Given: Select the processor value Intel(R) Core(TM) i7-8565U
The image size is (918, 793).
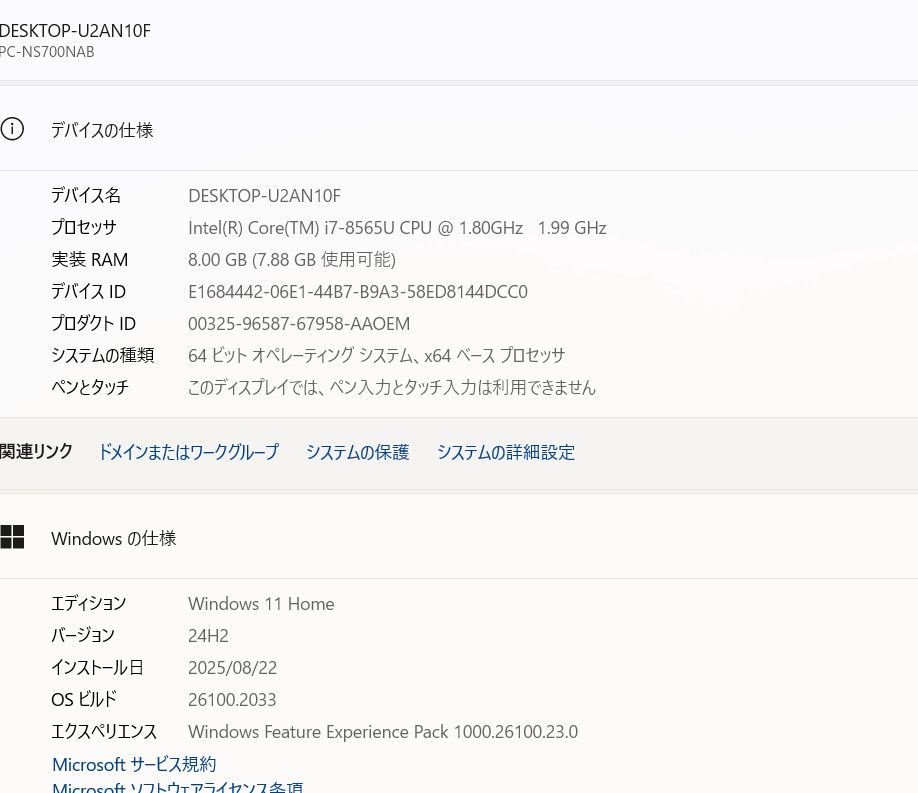Looking at the screenshot, I should click(x=397, y=228).
